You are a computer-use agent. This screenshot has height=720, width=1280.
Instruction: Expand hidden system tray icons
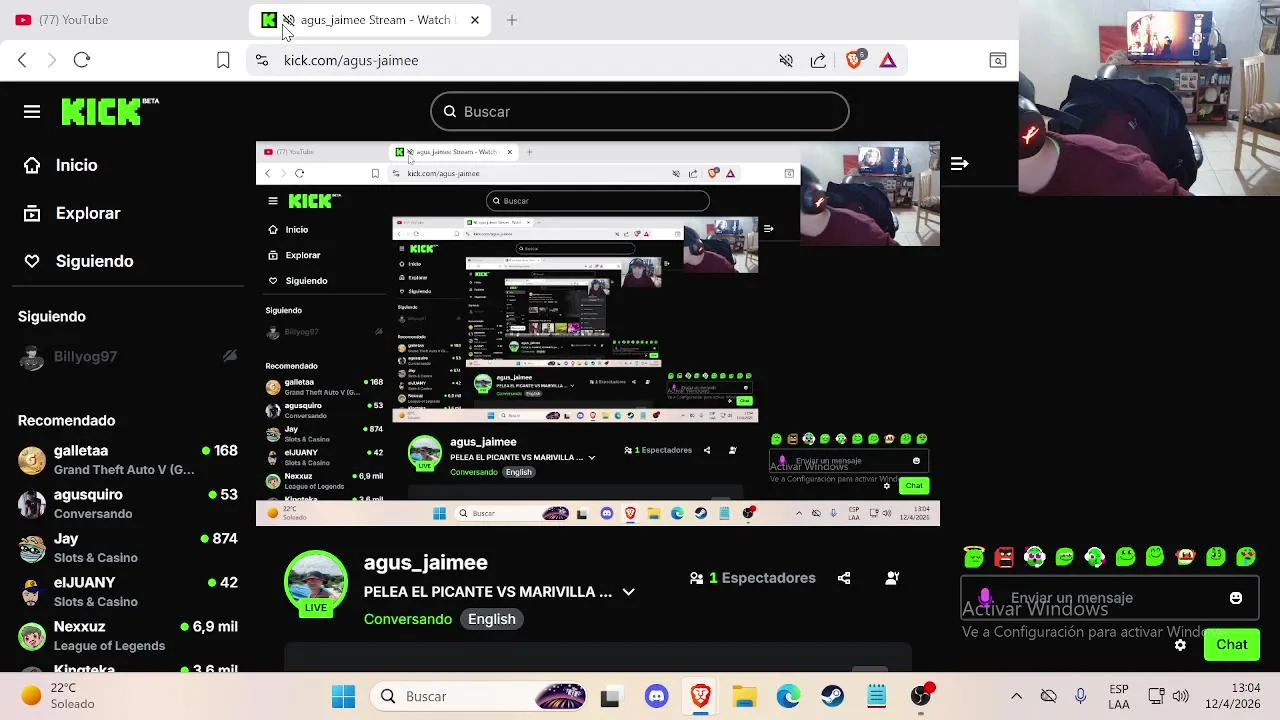(x=1017, y=696)
